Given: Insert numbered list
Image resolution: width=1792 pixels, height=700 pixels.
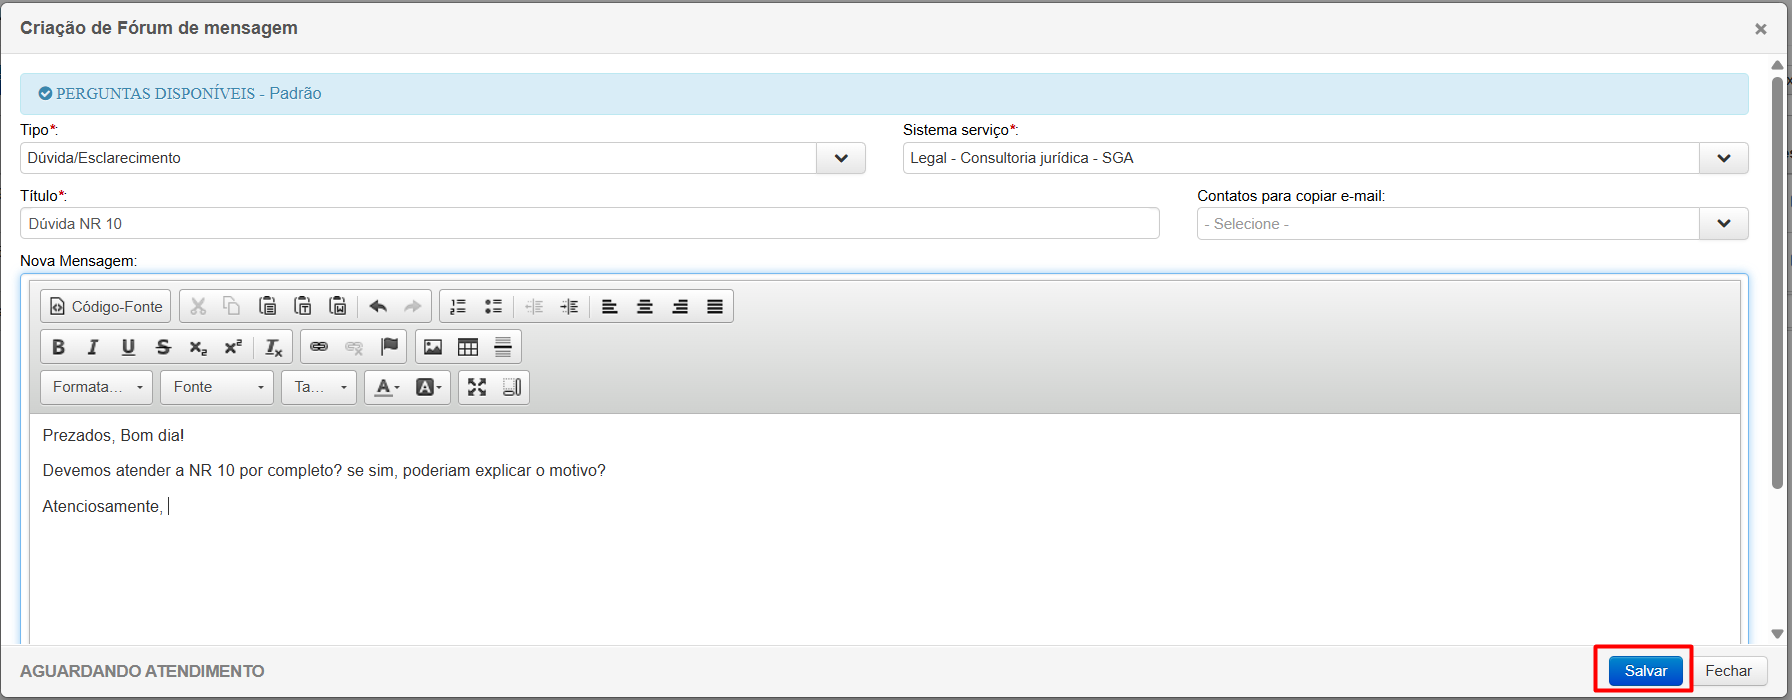Looking at the screenshot, I should (458, 307).
